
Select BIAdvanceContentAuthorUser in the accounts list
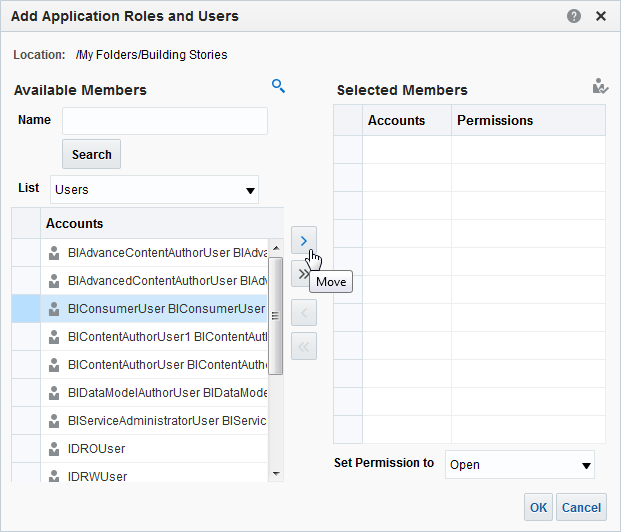click(158, 253)
